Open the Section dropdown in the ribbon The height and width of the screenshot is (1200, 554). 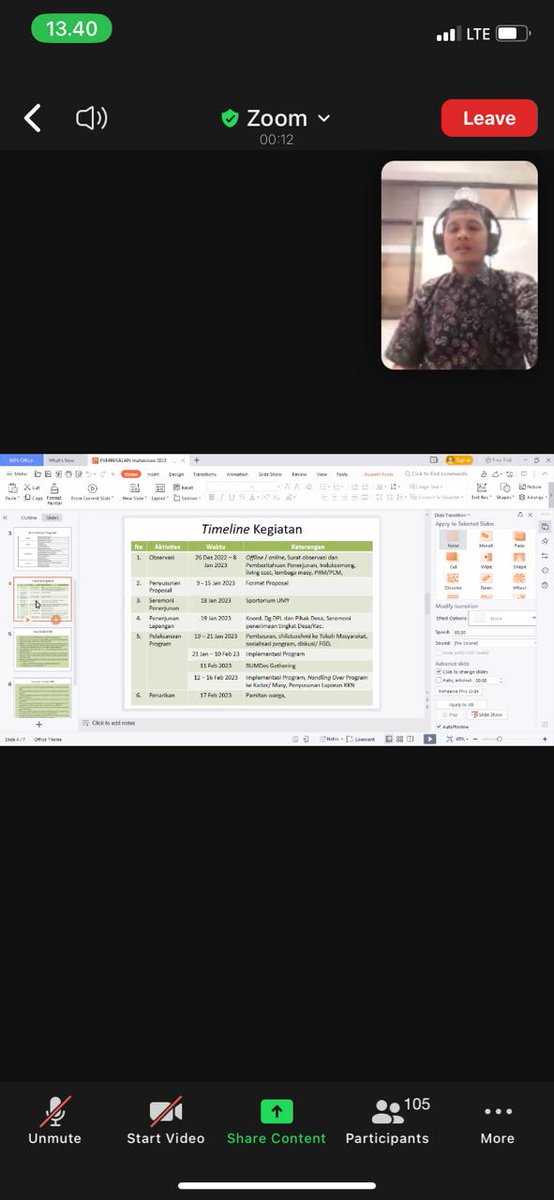tap(186, 497)
